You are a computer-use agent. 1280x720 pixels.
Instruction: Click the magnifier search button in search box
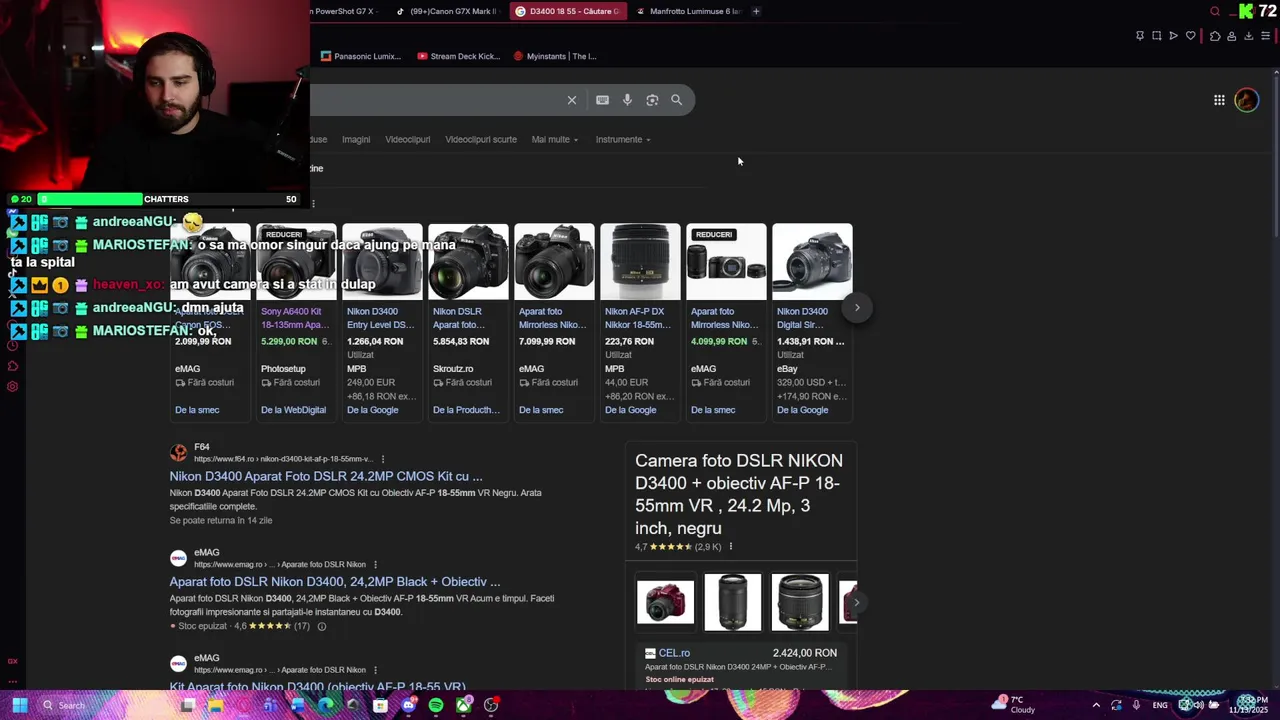click(x=677, y=100)
